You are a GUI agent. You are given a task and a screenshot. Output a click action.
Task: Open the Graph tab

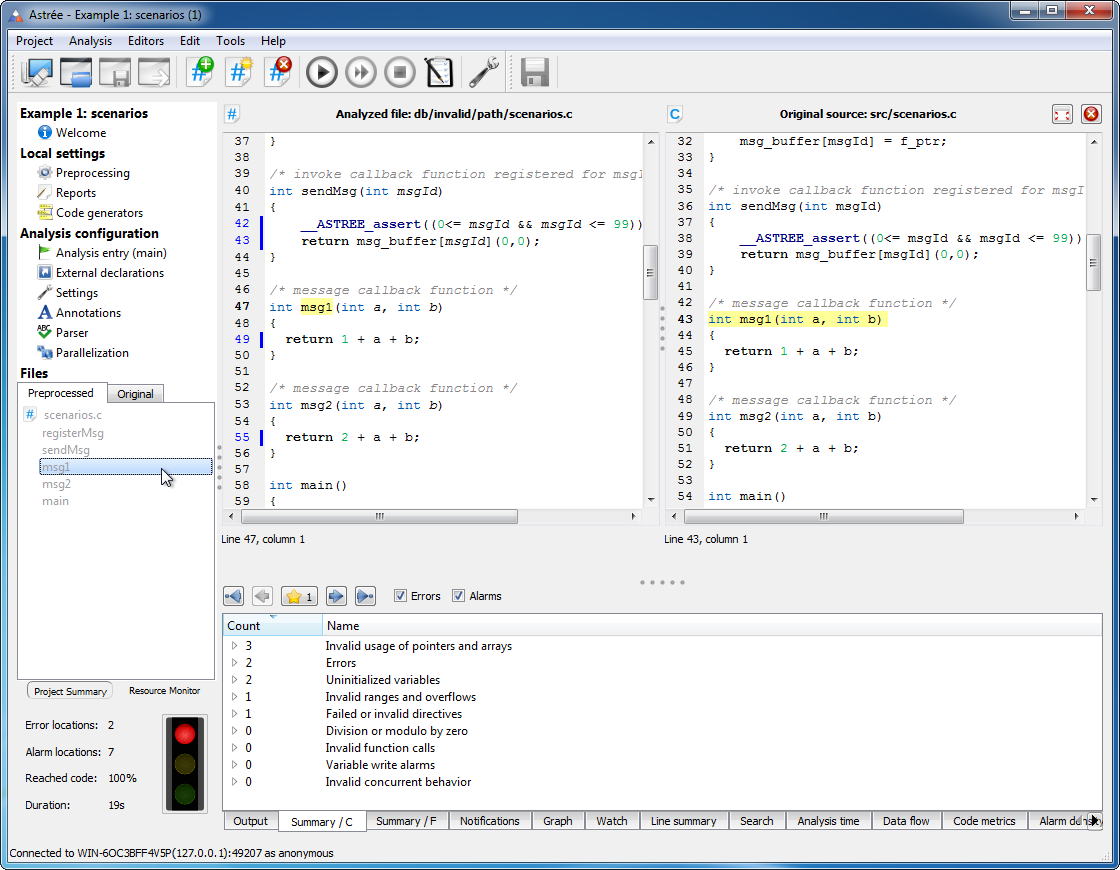(x=557, y=821)
